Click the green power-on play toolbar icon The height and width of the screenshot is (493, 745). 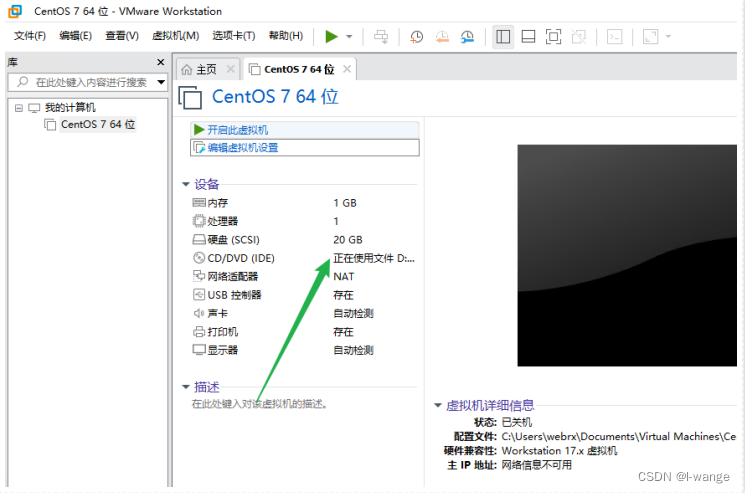331,37
